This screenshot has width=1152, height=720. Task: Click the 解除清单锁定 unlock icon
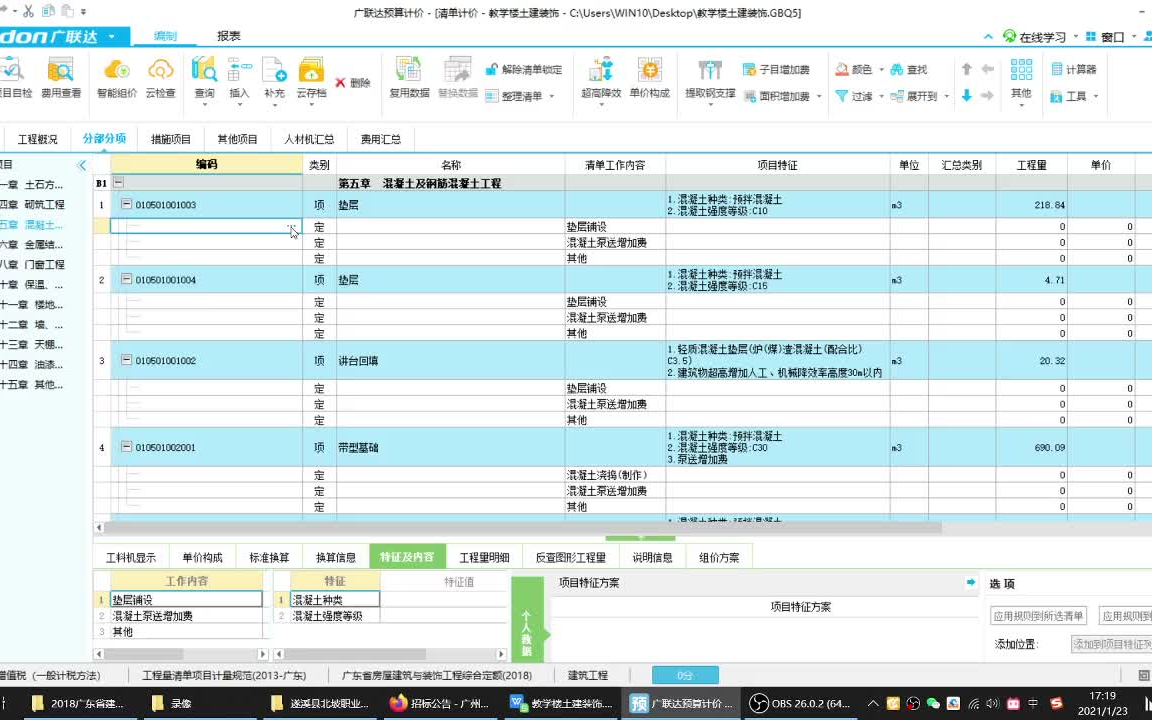coord(492,68)
